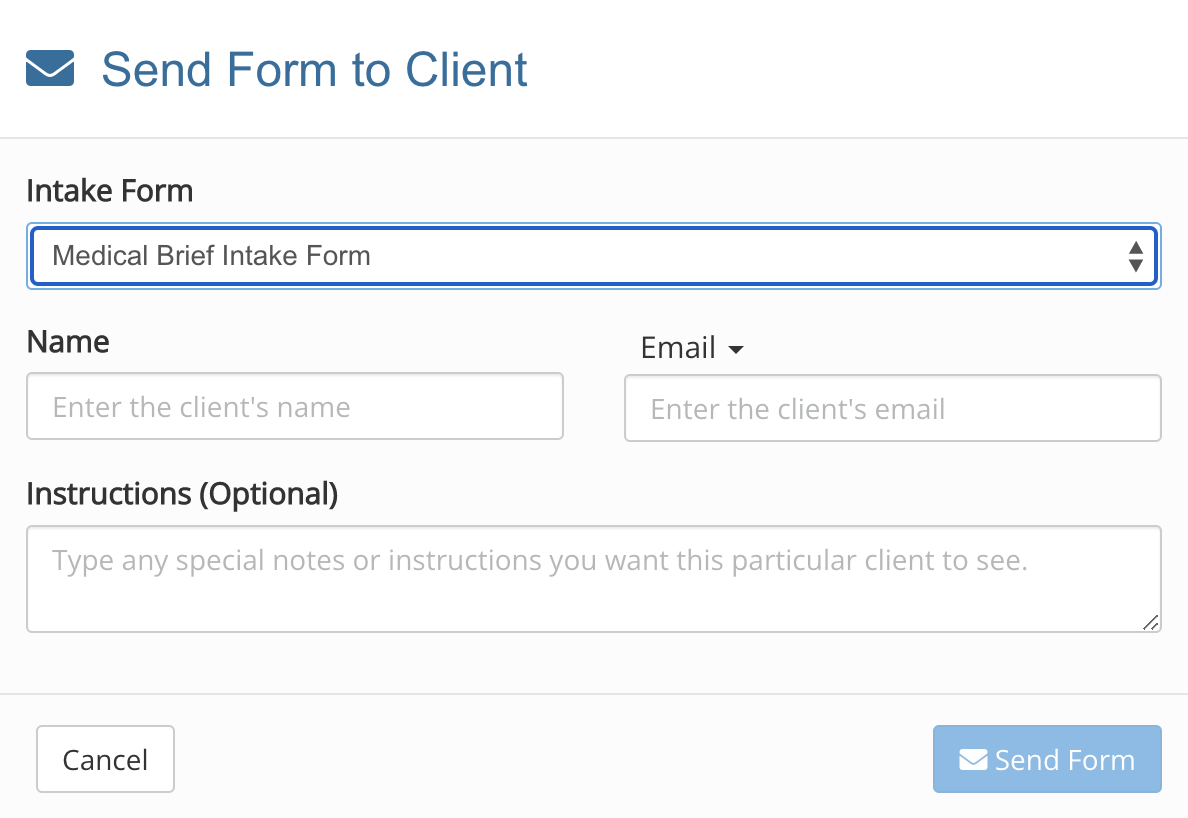Click inside the Instructions text area

pos(594,590)
